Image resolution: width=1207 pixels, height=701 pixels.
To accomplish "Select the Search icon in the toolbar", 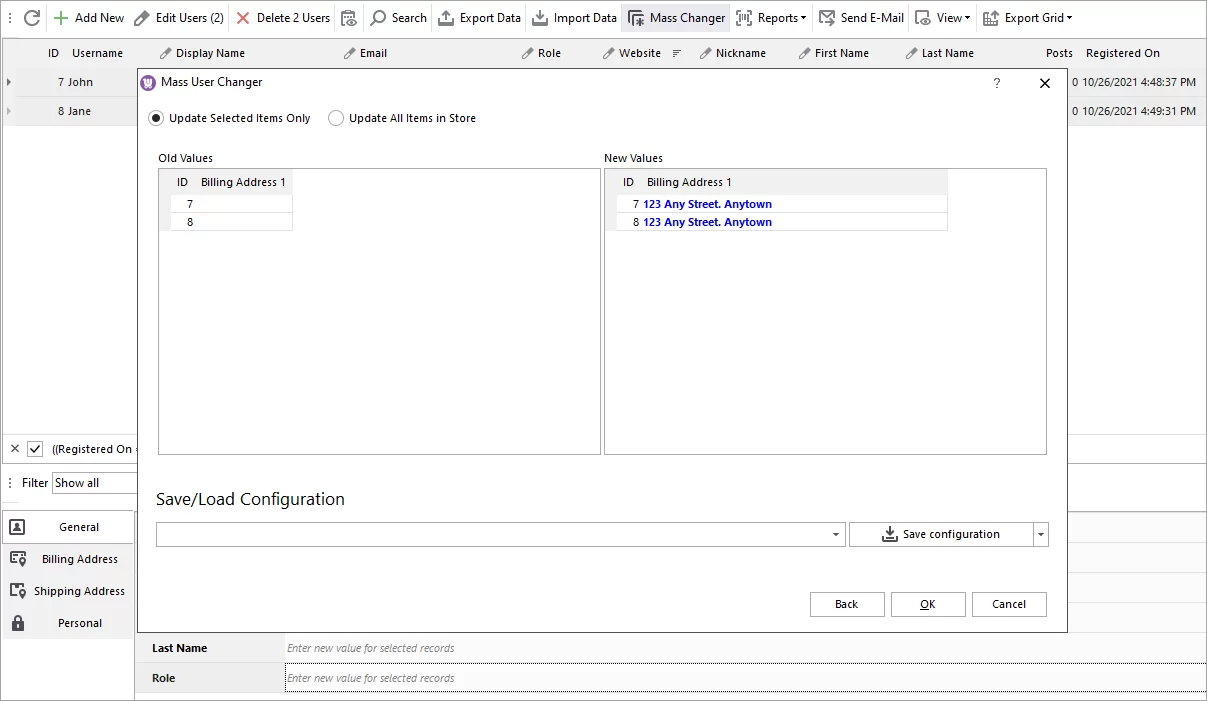I will [397, 17].
